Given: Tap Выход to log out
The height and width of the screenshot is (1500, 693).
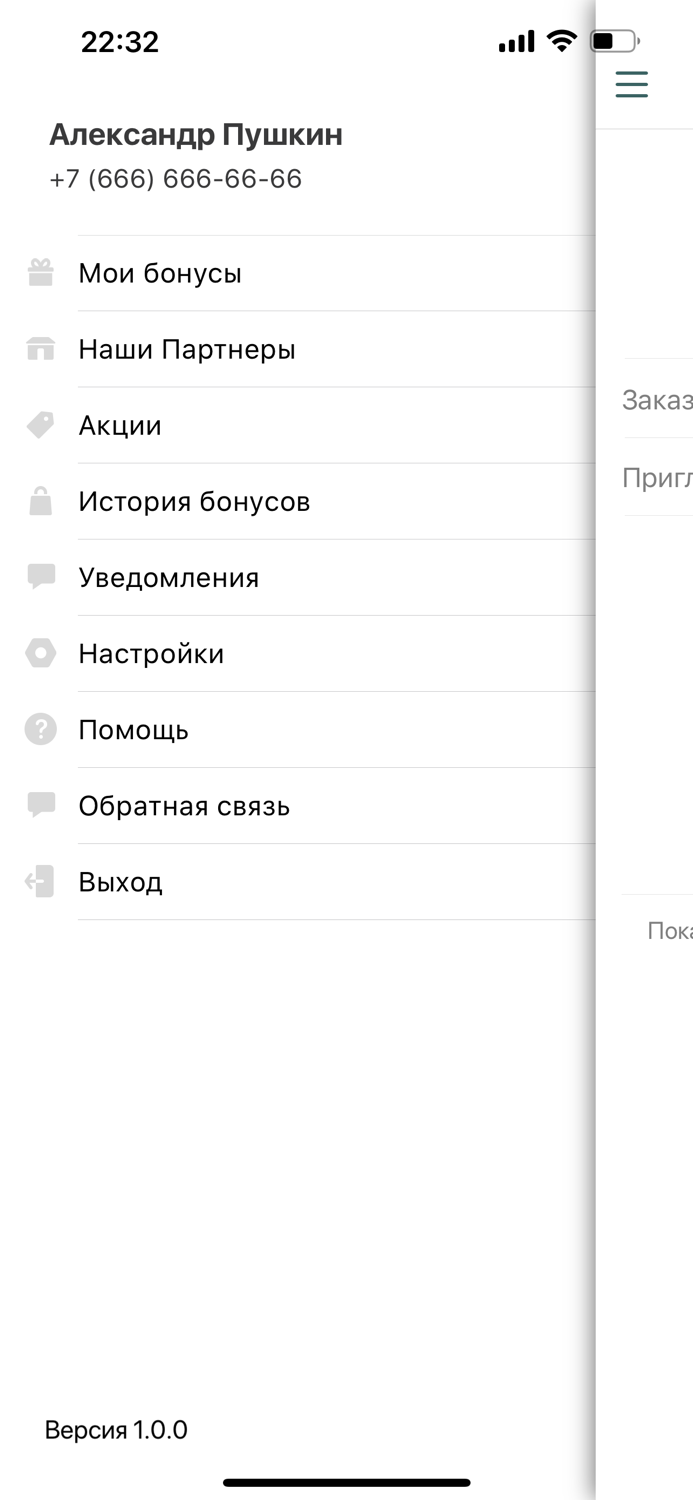Looking at the screenshot, I should pos(120,881).
